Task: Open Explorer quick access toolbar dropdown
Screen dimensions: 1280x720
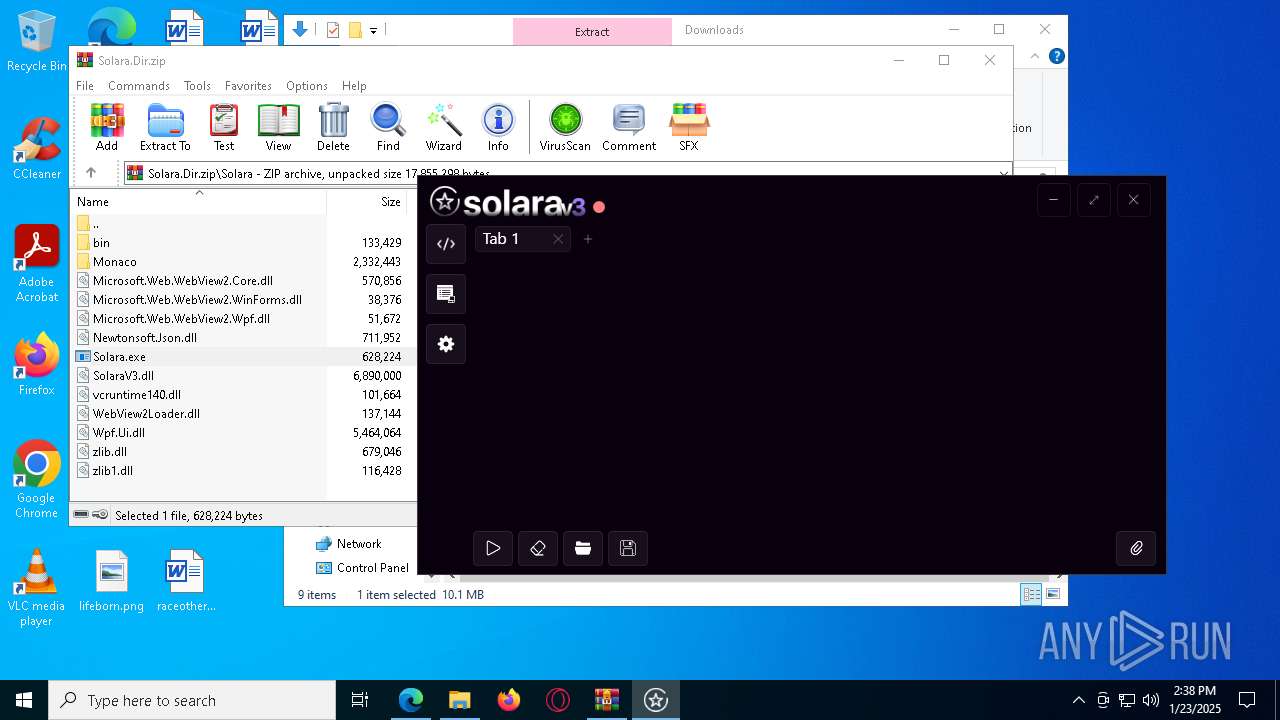Action: pos(373,31)
